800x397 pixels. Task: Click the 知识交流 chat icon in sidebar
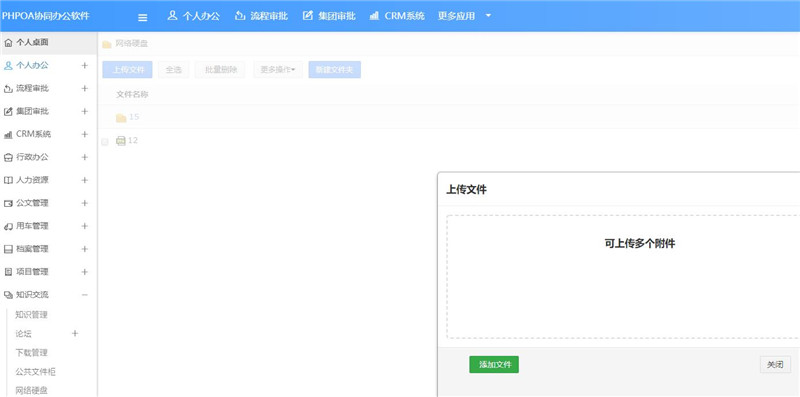pyautogui.click(x=8, y=295)
